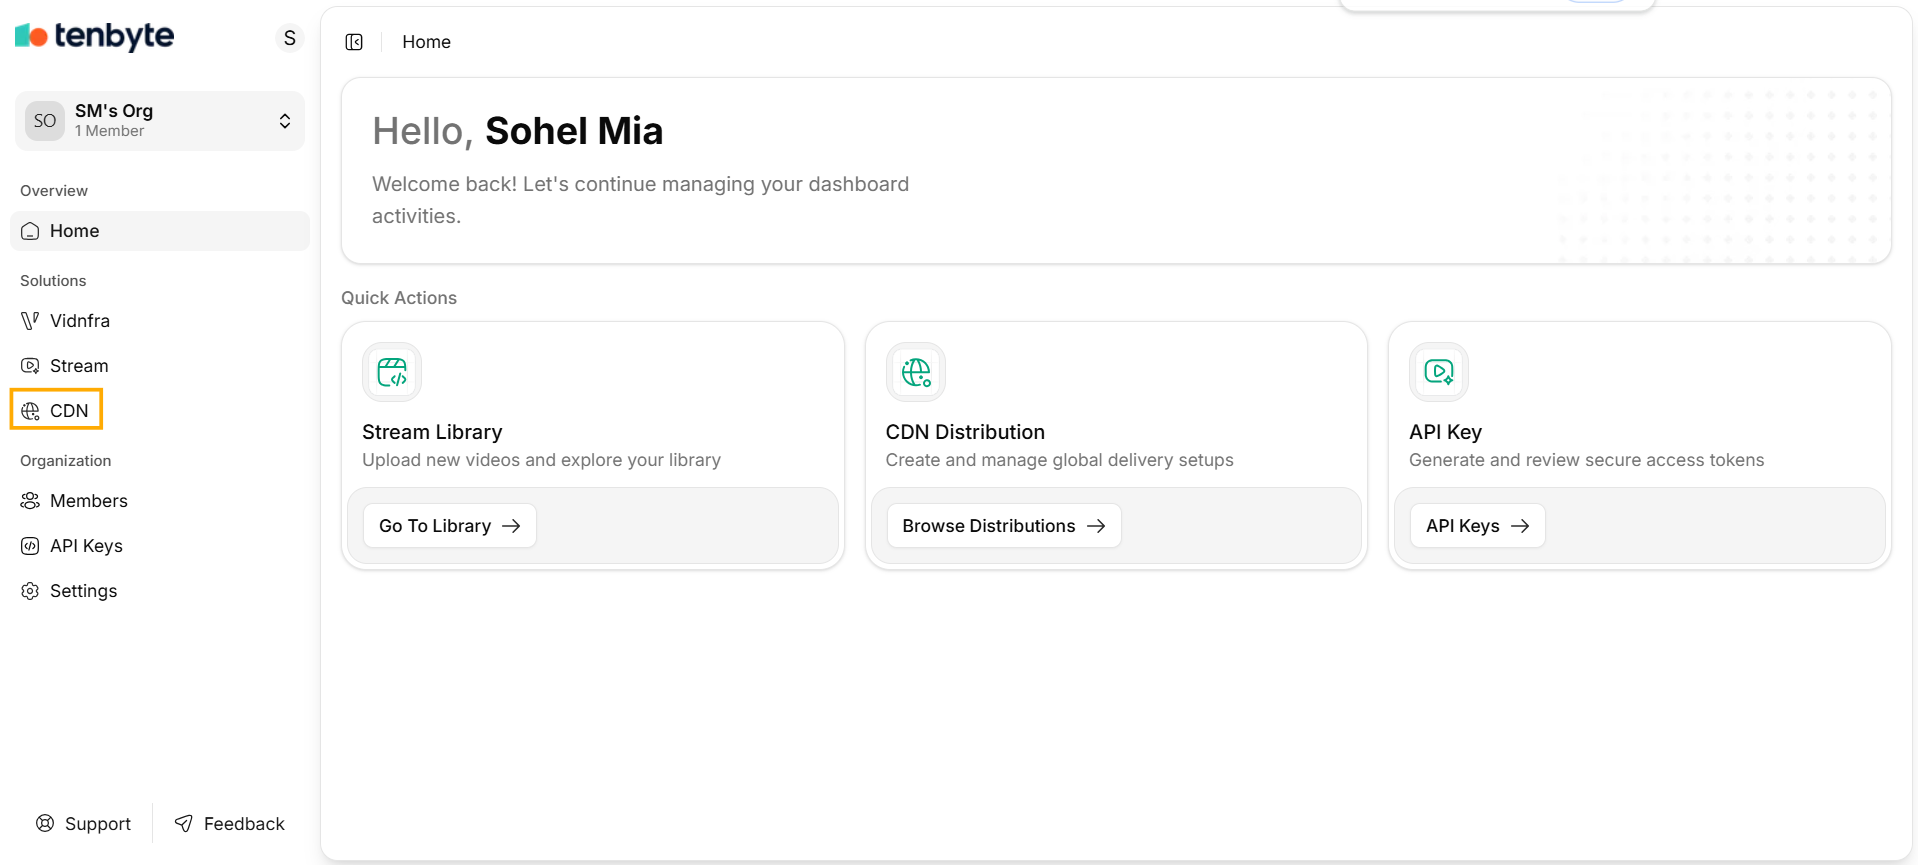
Task: Open the S user avatar menu
Action: [x=290, y=38]
